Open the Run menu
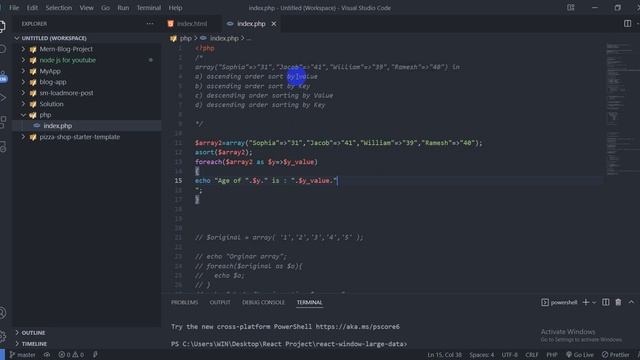Image resolution: width=640 pixels, height=360 pixels. tap(123, 8)
